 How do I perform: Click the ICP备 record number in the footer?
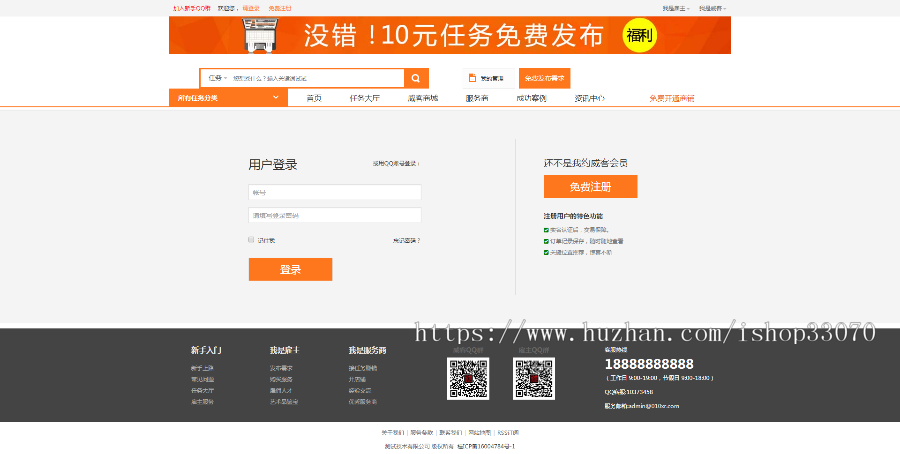tap(486, 446)
